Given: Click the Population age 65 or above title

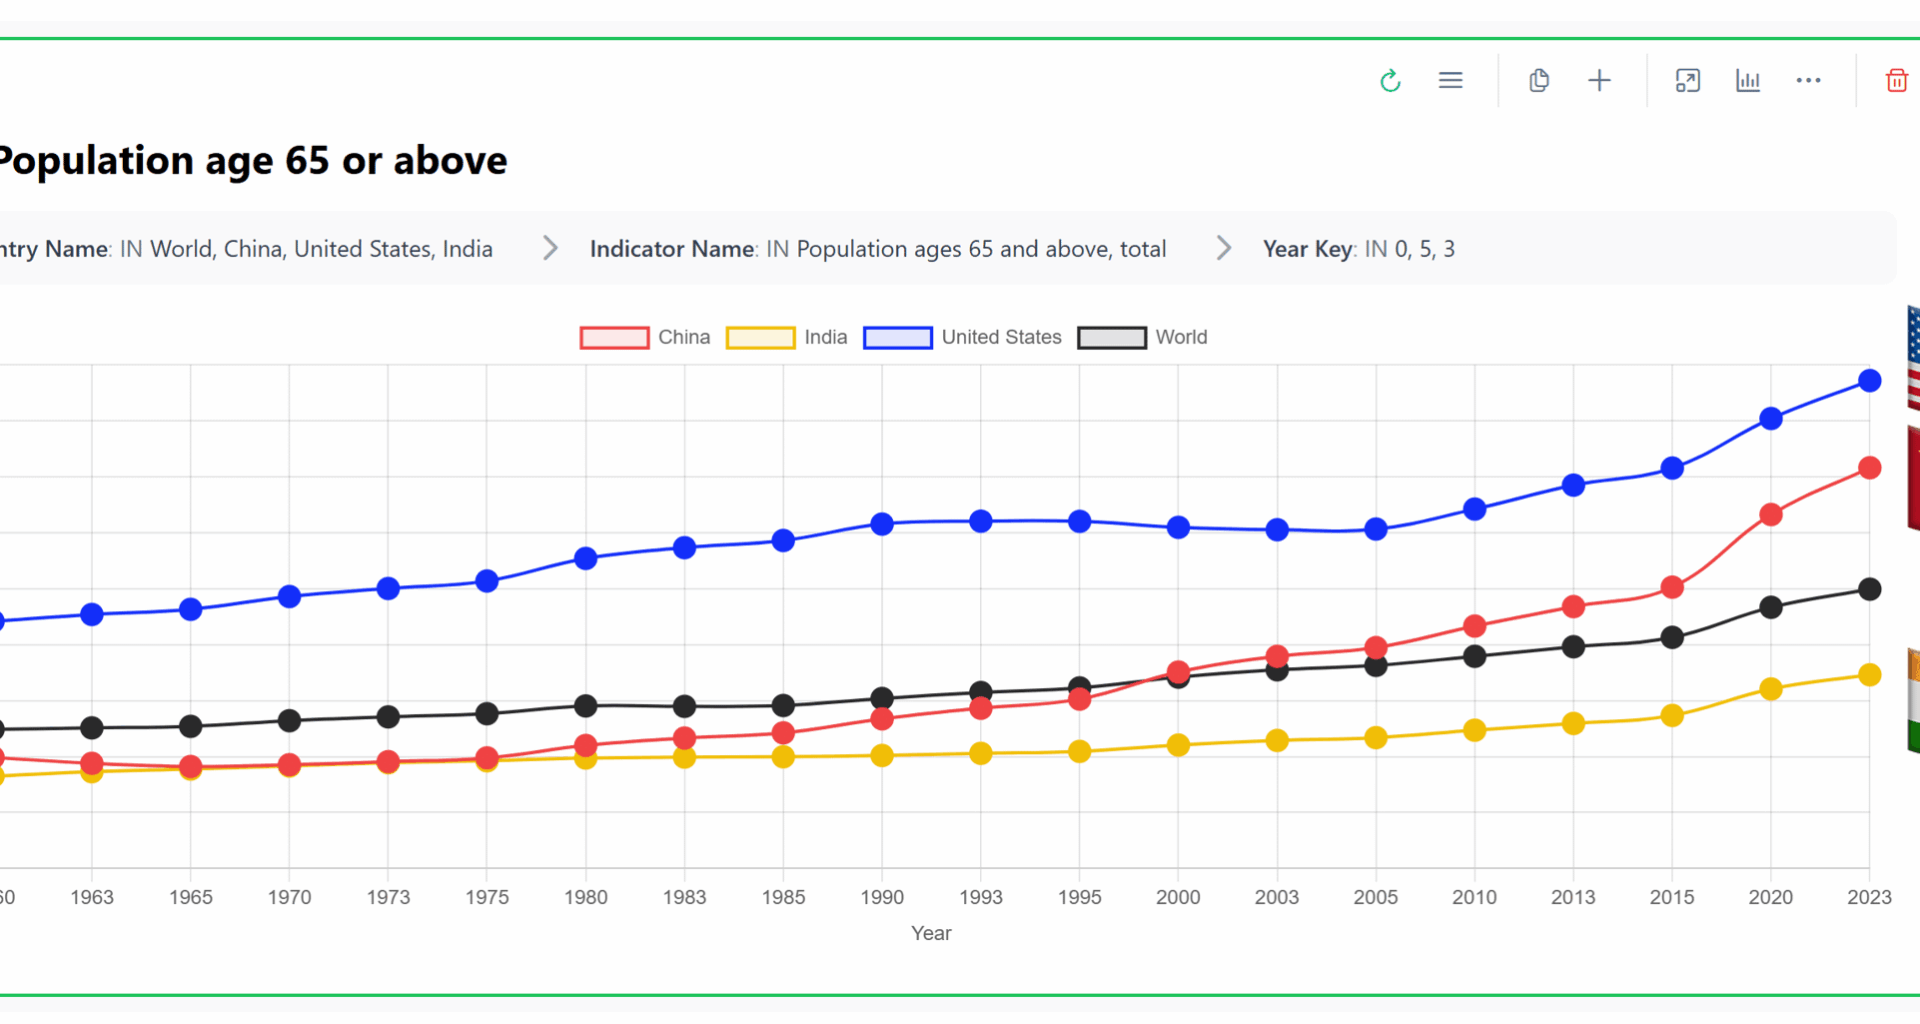Looking at the screenshot, I should tap(254, 160).
